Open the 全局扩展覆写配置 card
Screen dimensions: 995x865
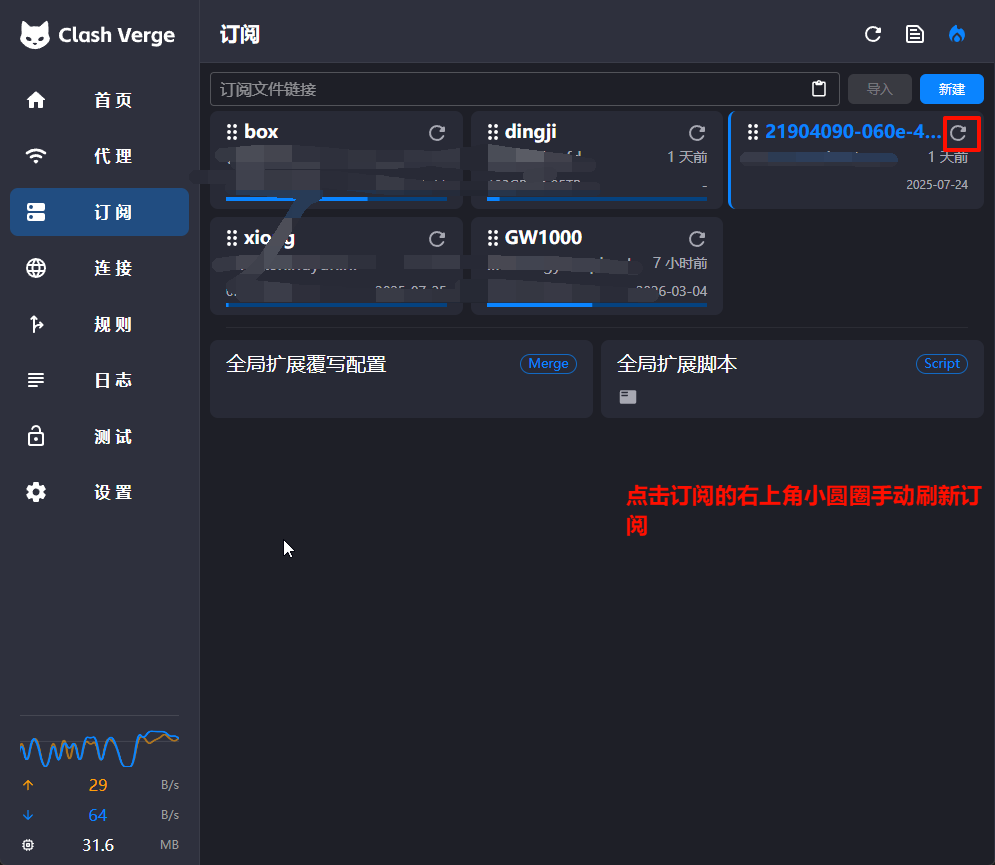tap(401, 379)
